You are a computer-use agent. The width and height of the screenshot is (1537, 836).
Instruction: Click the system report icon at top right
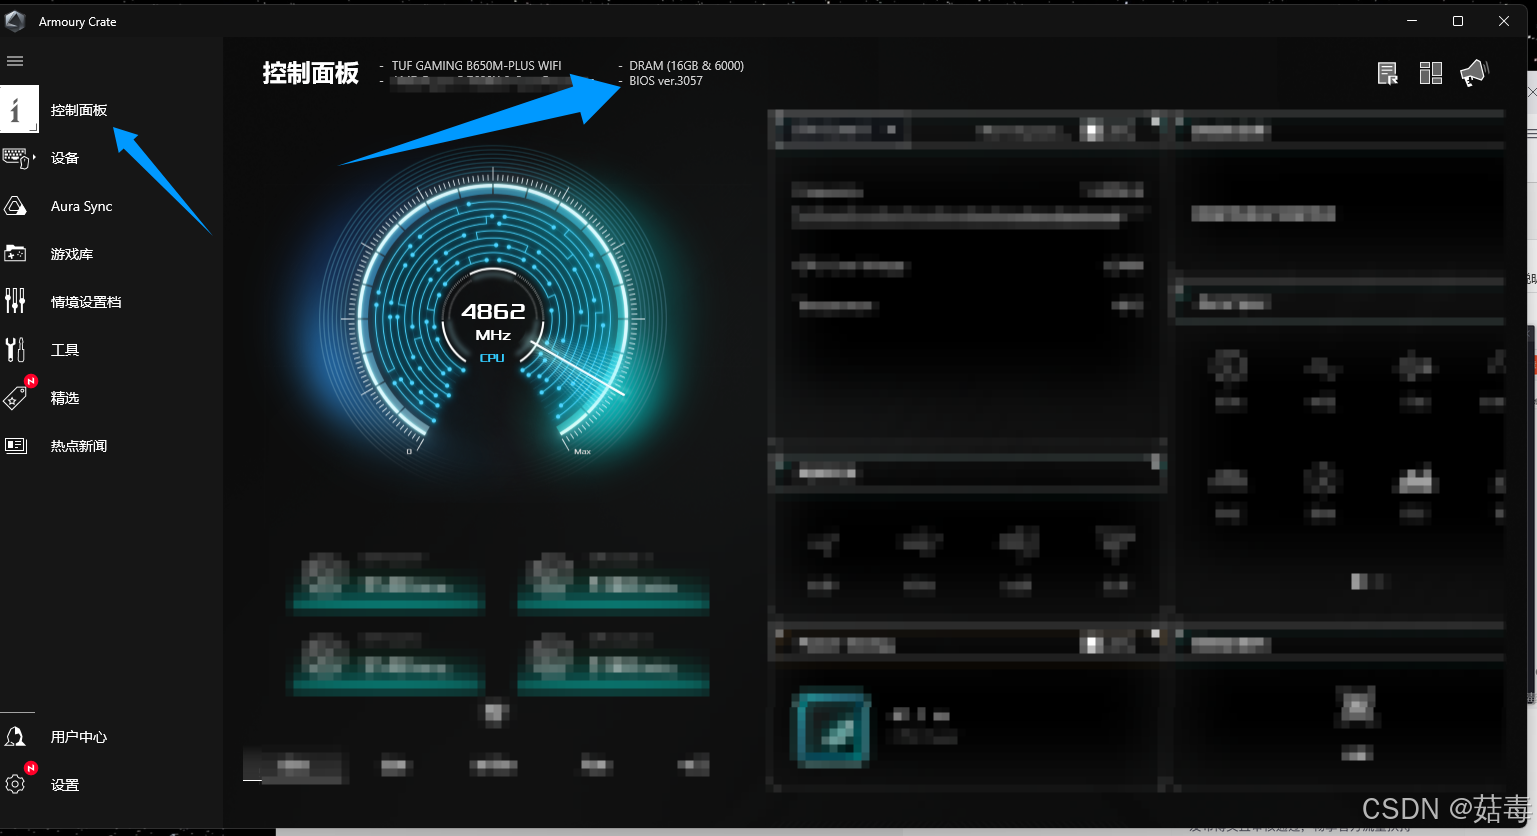pos(1387,73)
